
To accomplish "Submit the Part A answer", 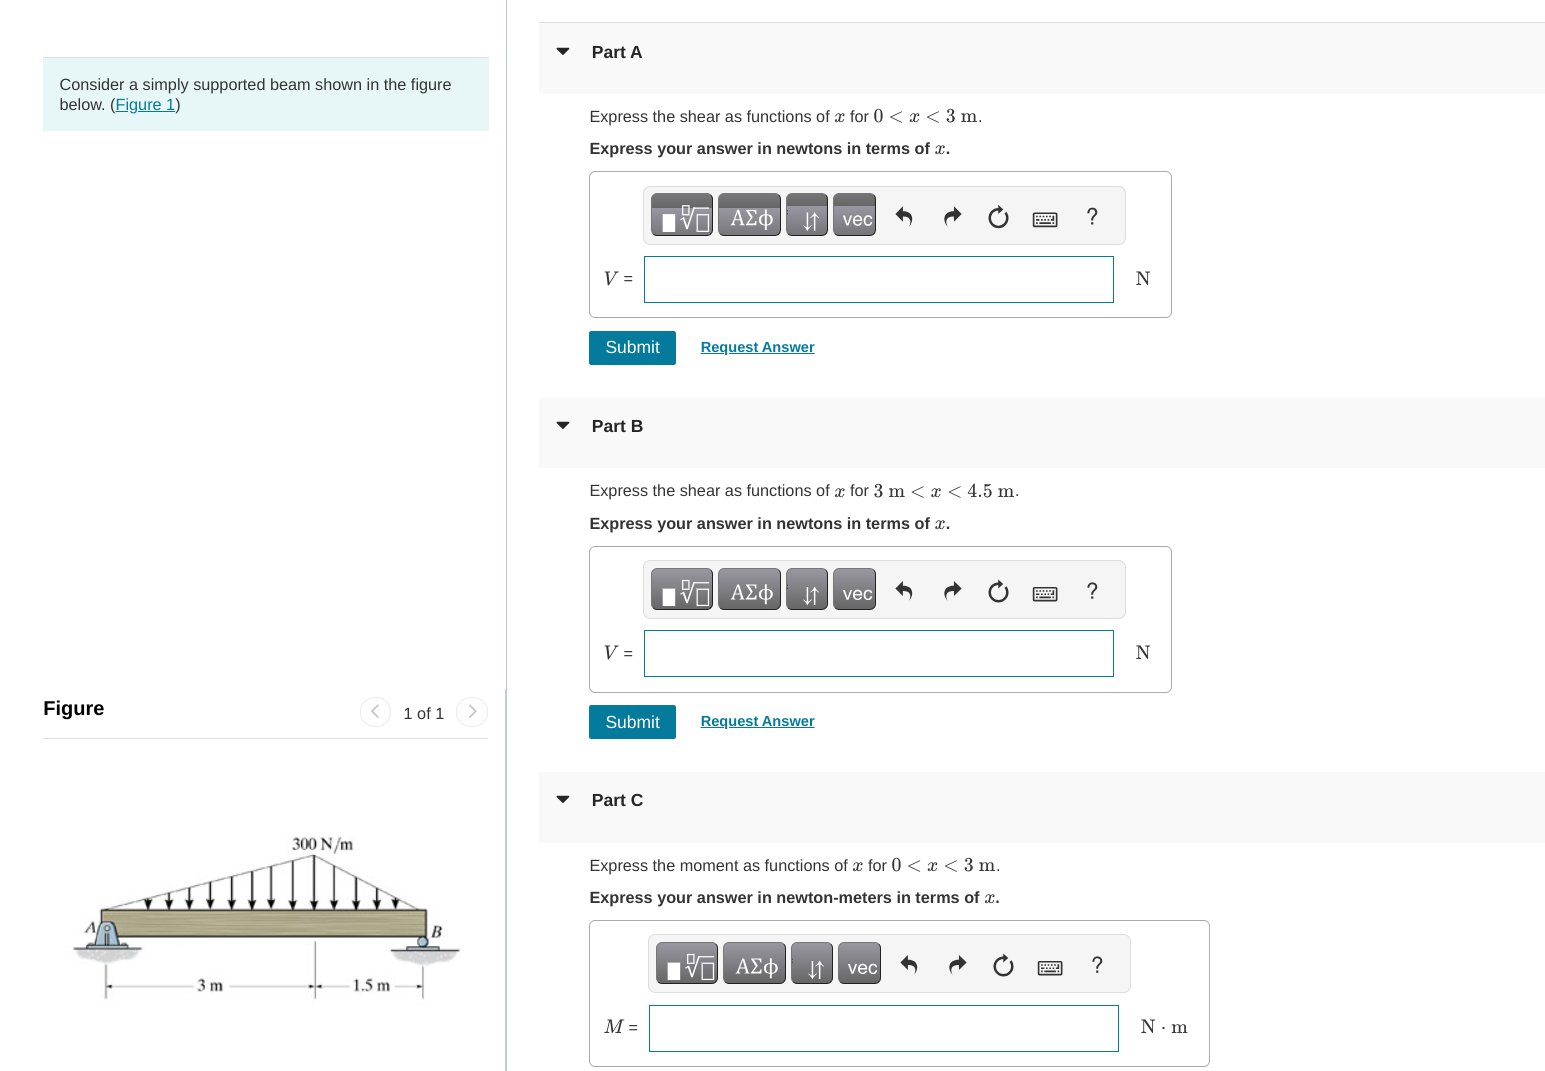I will pos(632,347).
